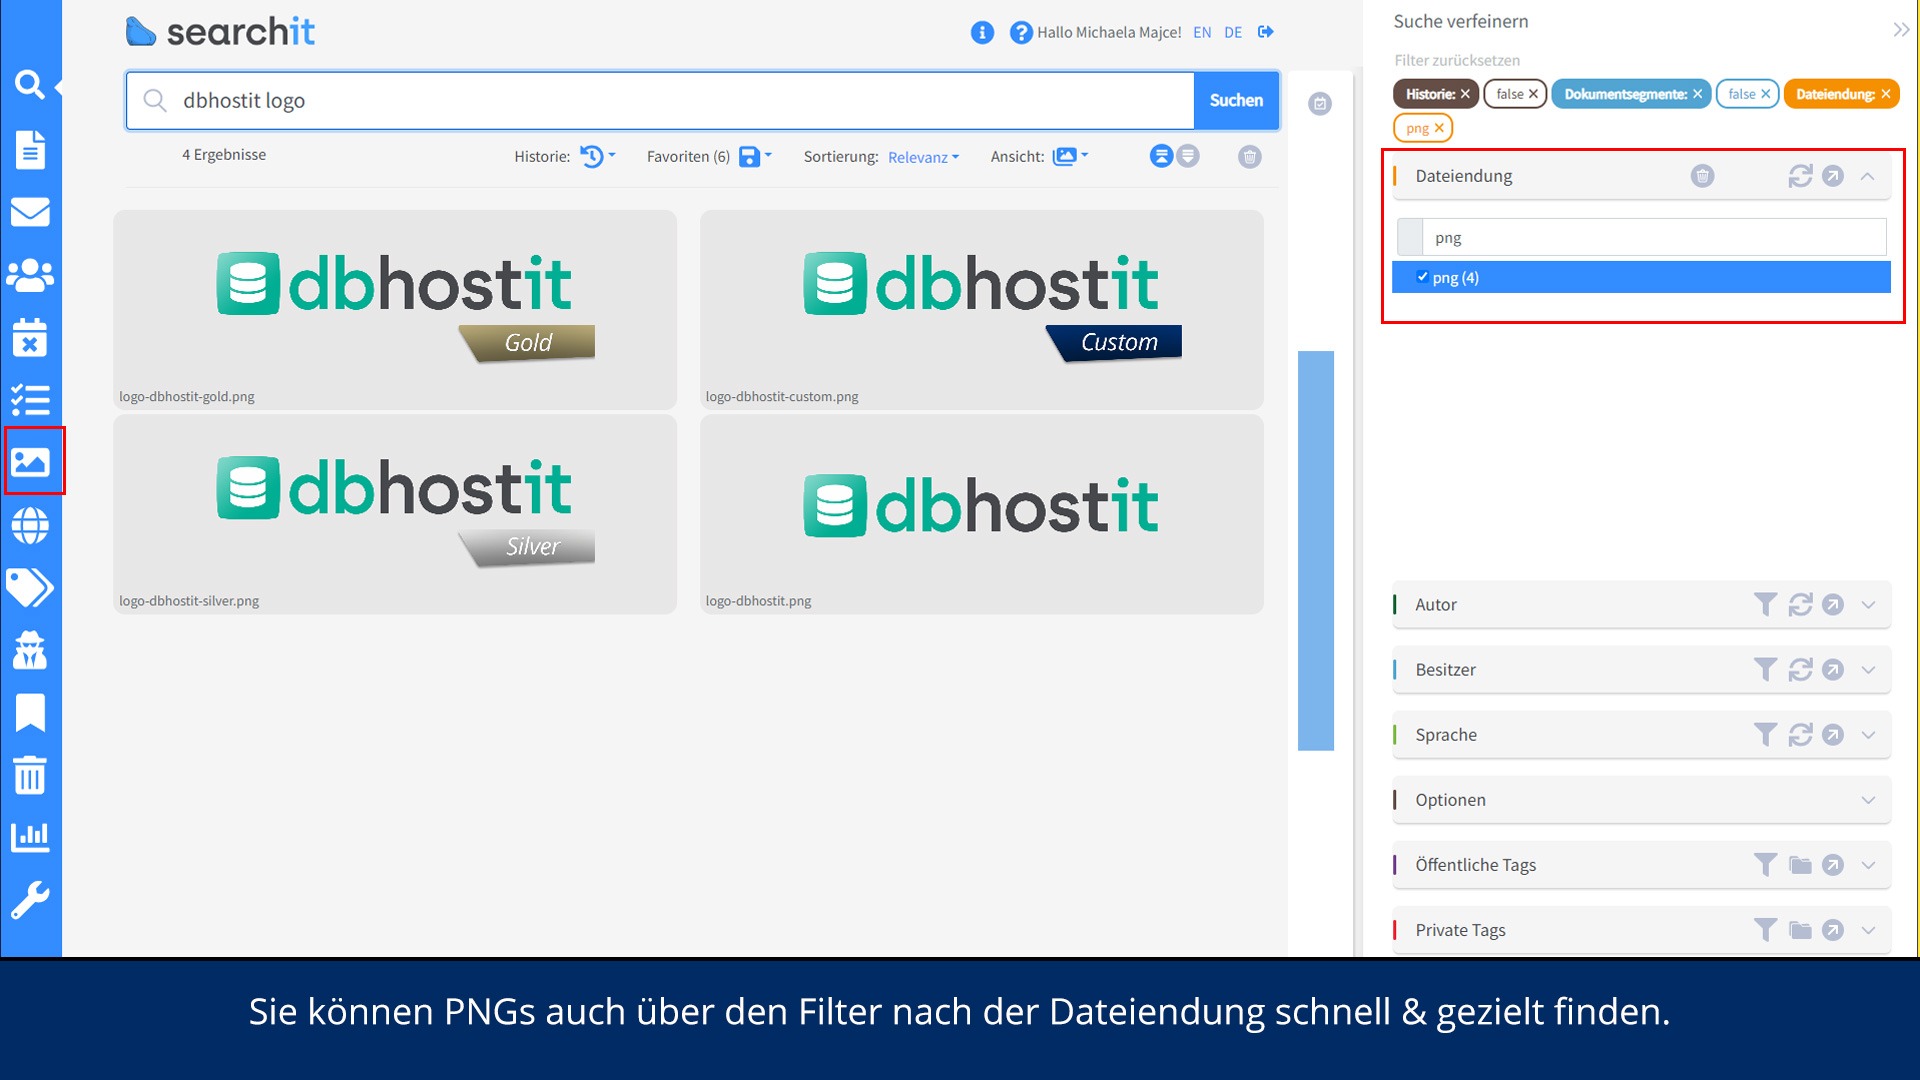Open the Historie dropdown
1920x1080 pixels.
tap(598, 156)
